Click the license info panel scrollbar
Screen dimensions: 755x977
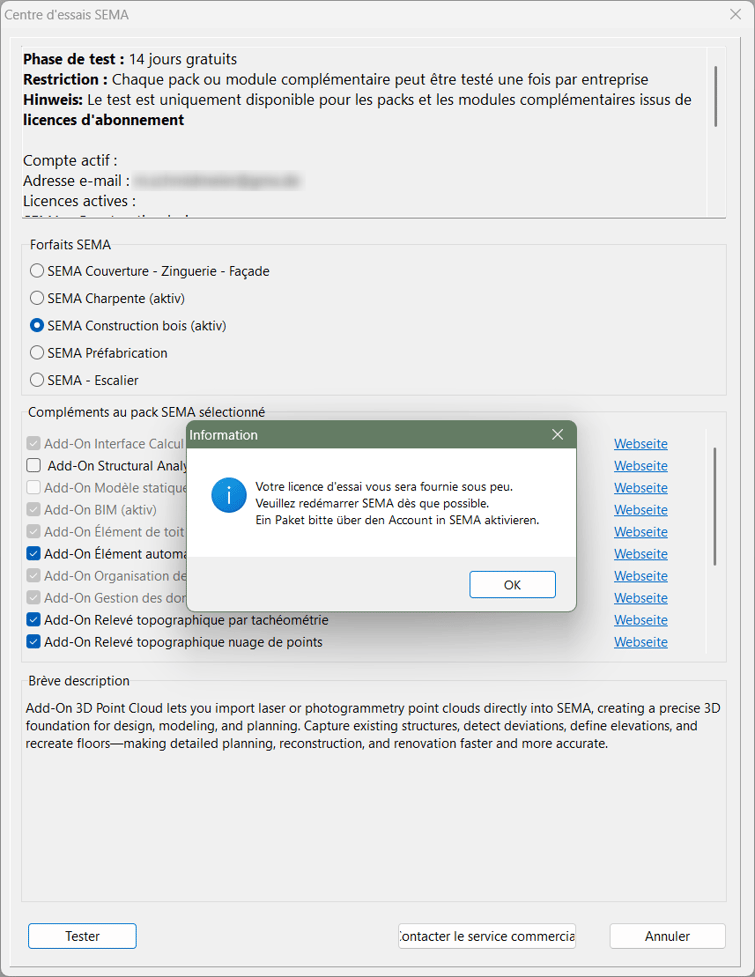click(716, 97)
